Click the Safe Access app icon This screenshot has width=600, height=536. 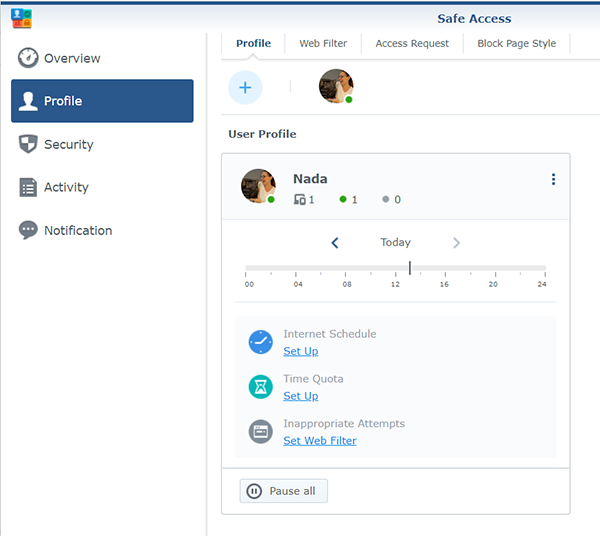click(x=21, y=18)
